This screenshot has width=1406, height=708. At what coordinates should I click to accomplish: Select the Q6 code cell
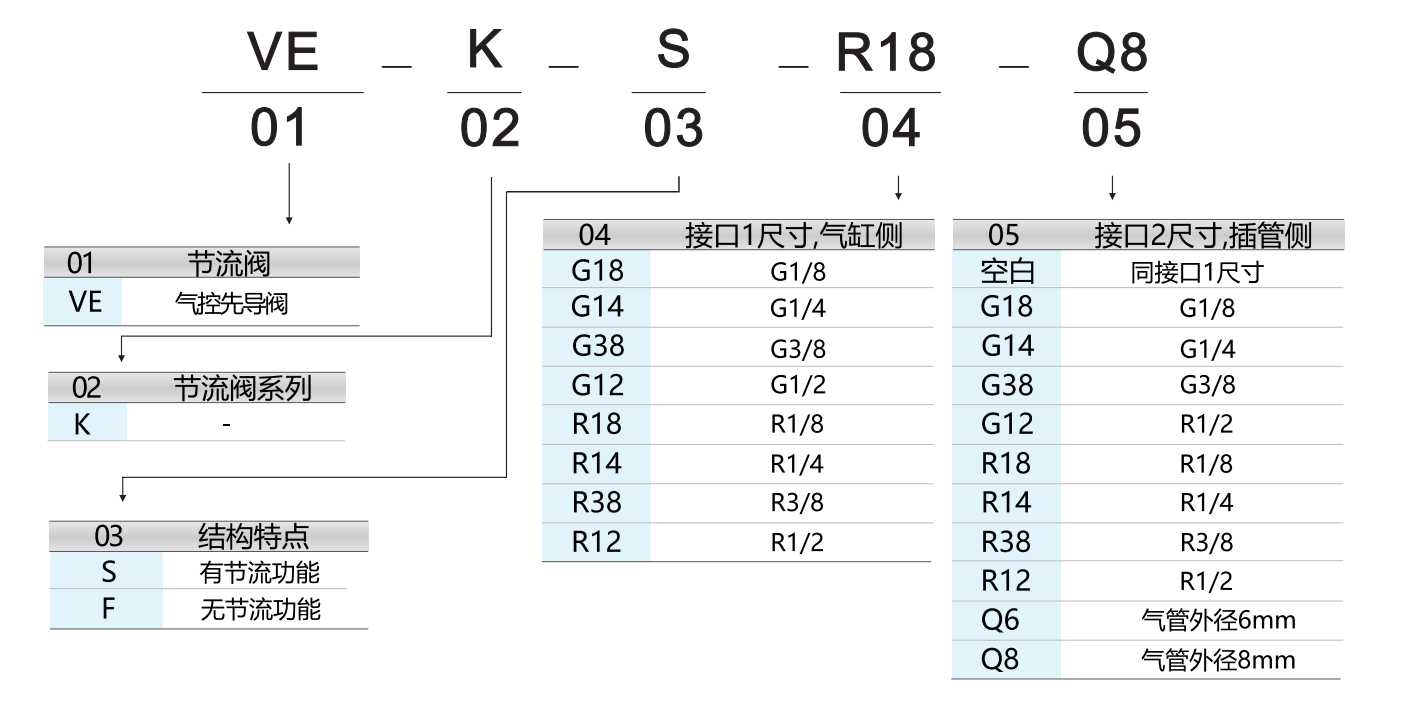[x=1000, y=621]
